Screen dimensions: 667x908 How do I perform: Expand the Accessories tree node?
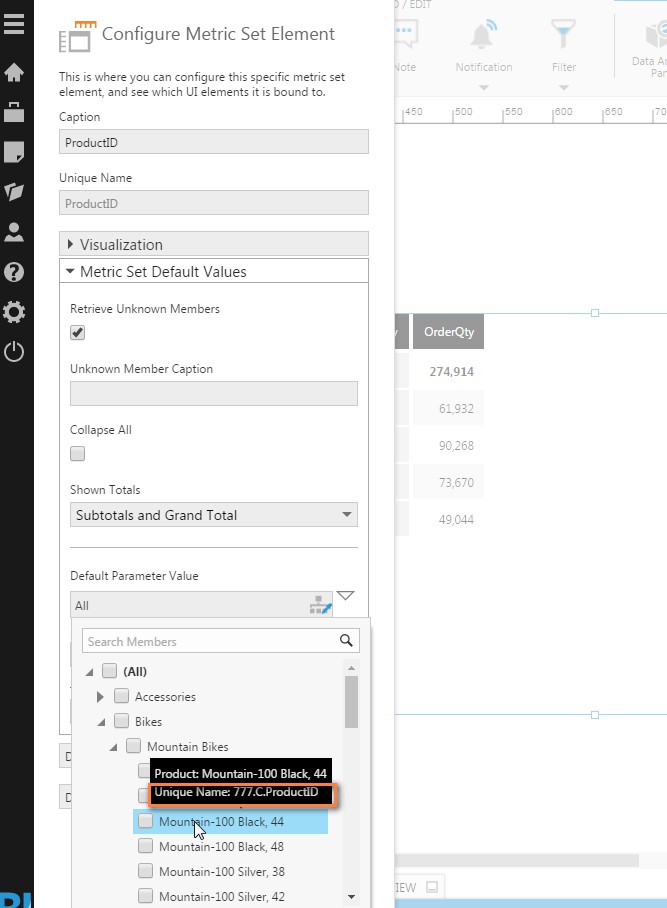(x=100, y=696)
